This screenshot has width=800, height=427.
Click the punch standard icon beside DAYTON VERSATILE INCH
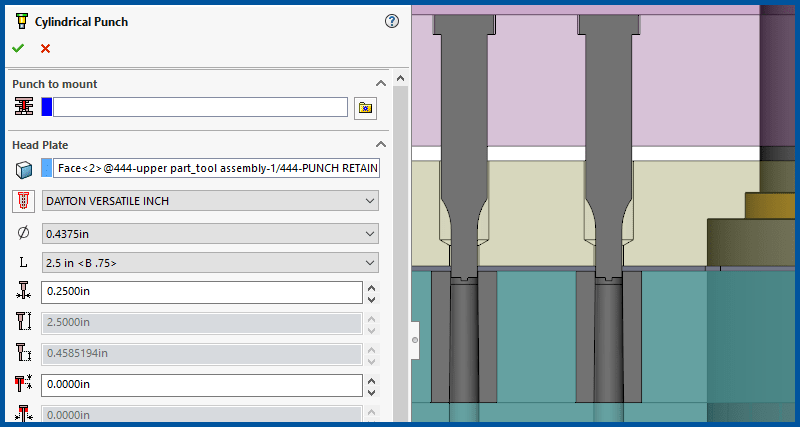click(x=24, y=201)
